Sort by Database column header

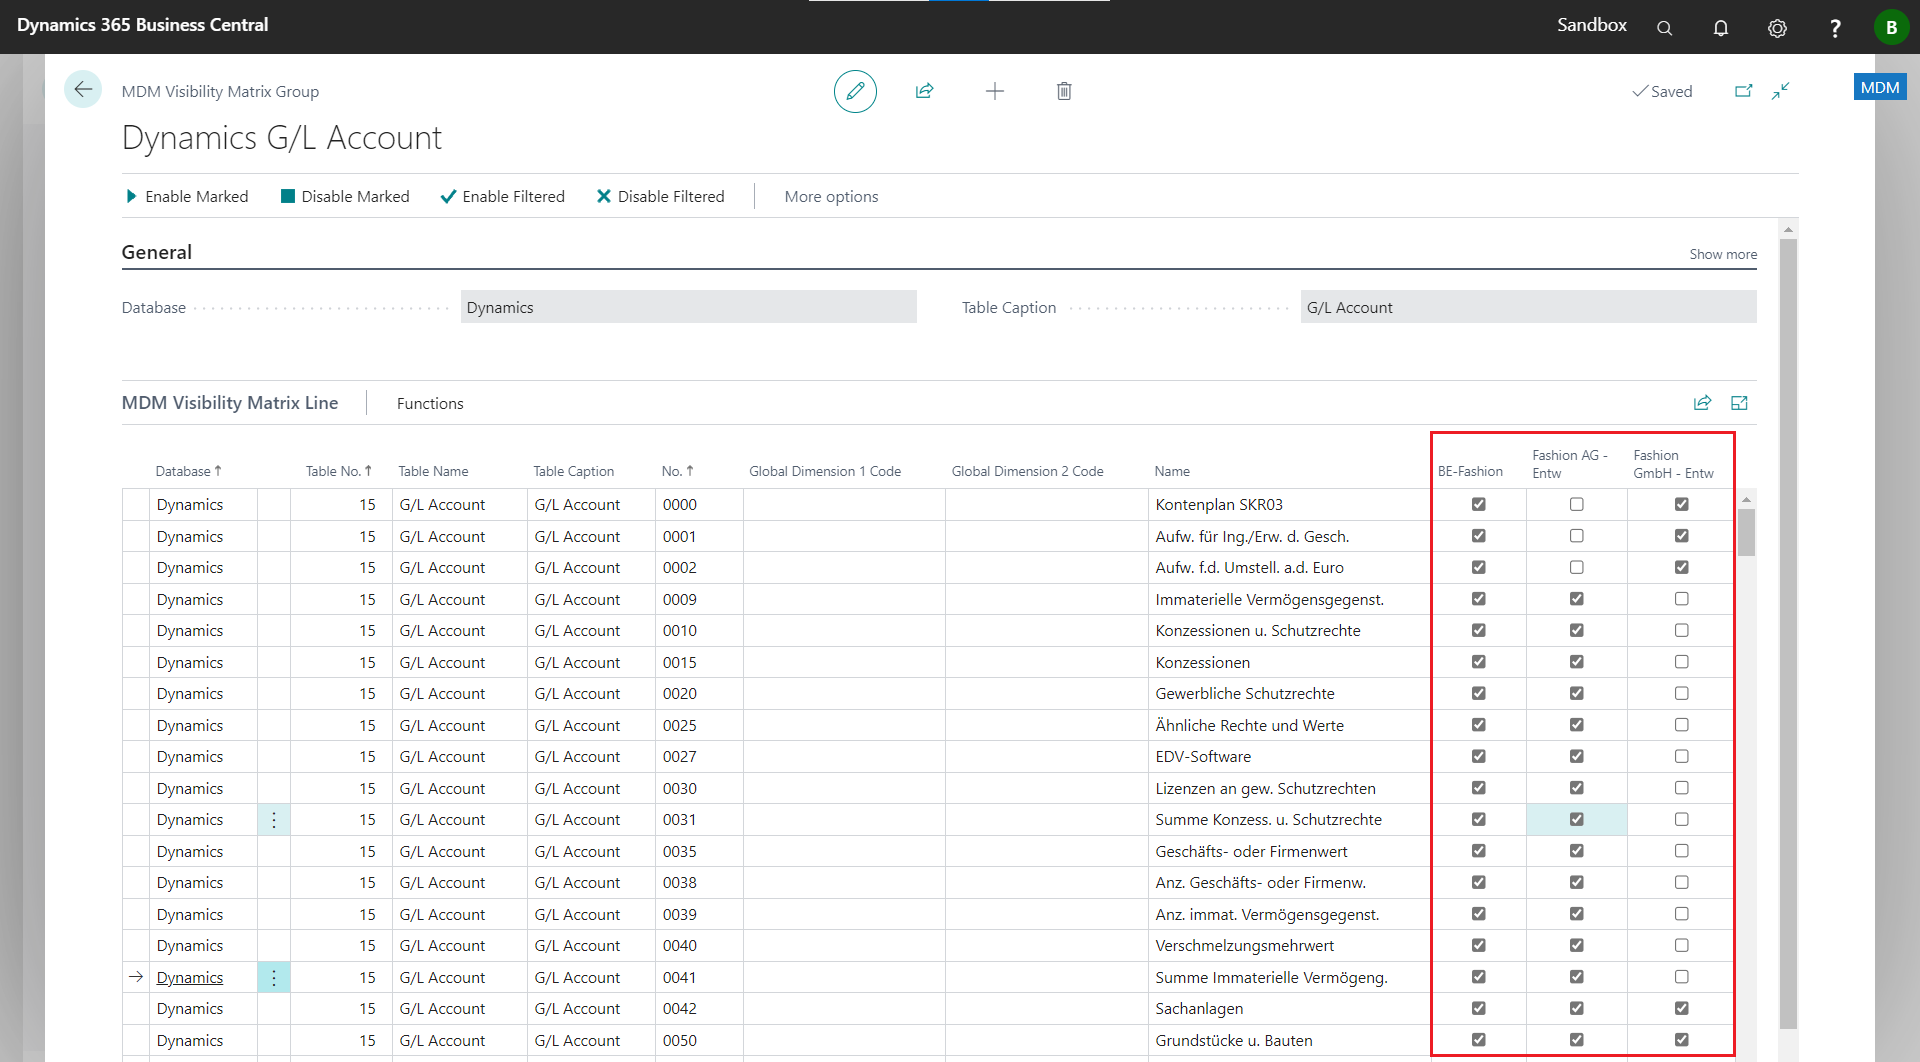(188, 471)
